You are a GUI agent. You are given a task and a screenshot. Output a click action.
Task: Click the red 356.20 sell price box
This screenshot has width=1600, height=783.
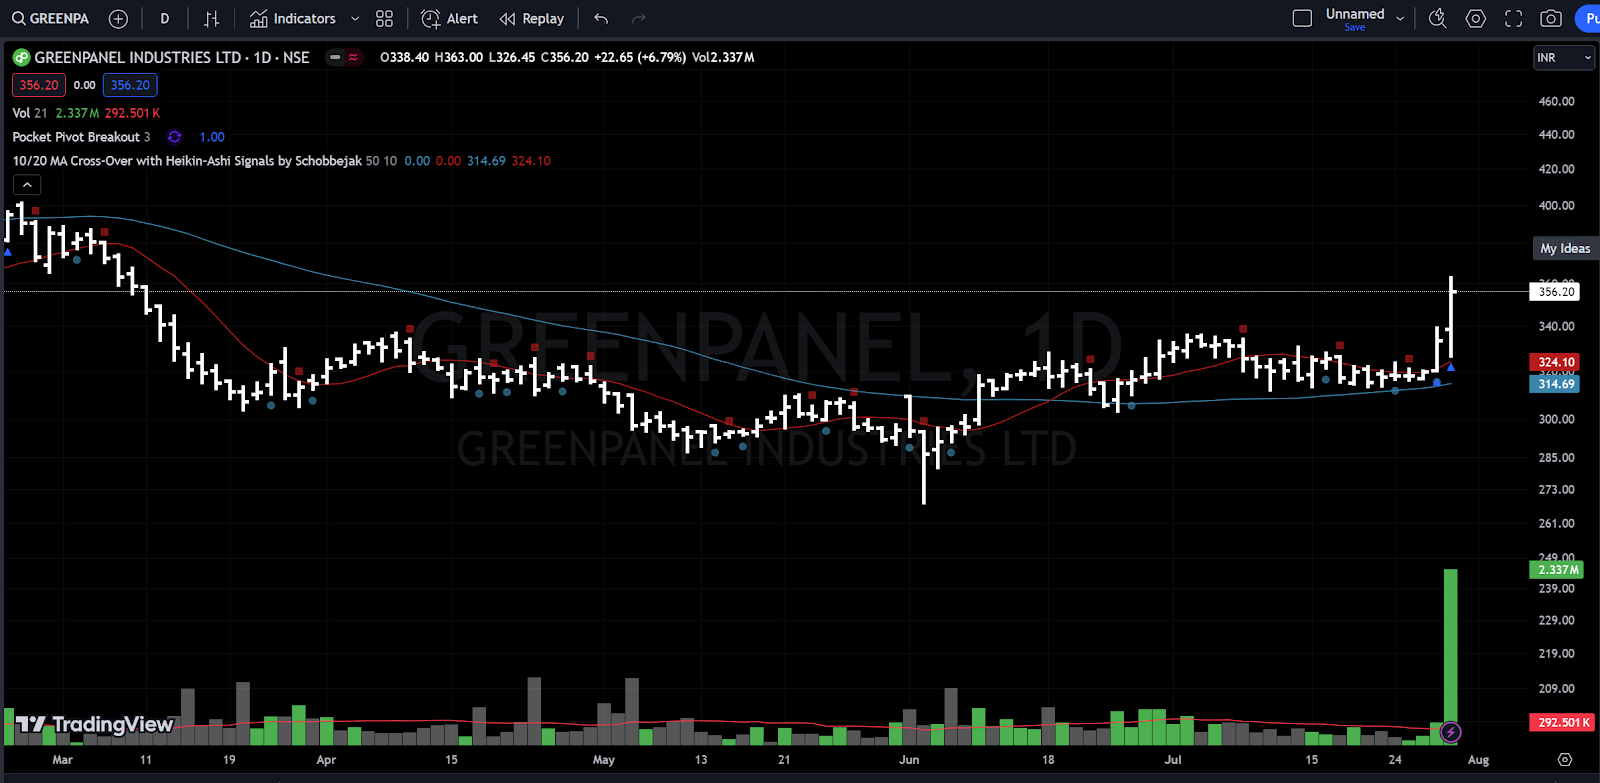(39, 85)
